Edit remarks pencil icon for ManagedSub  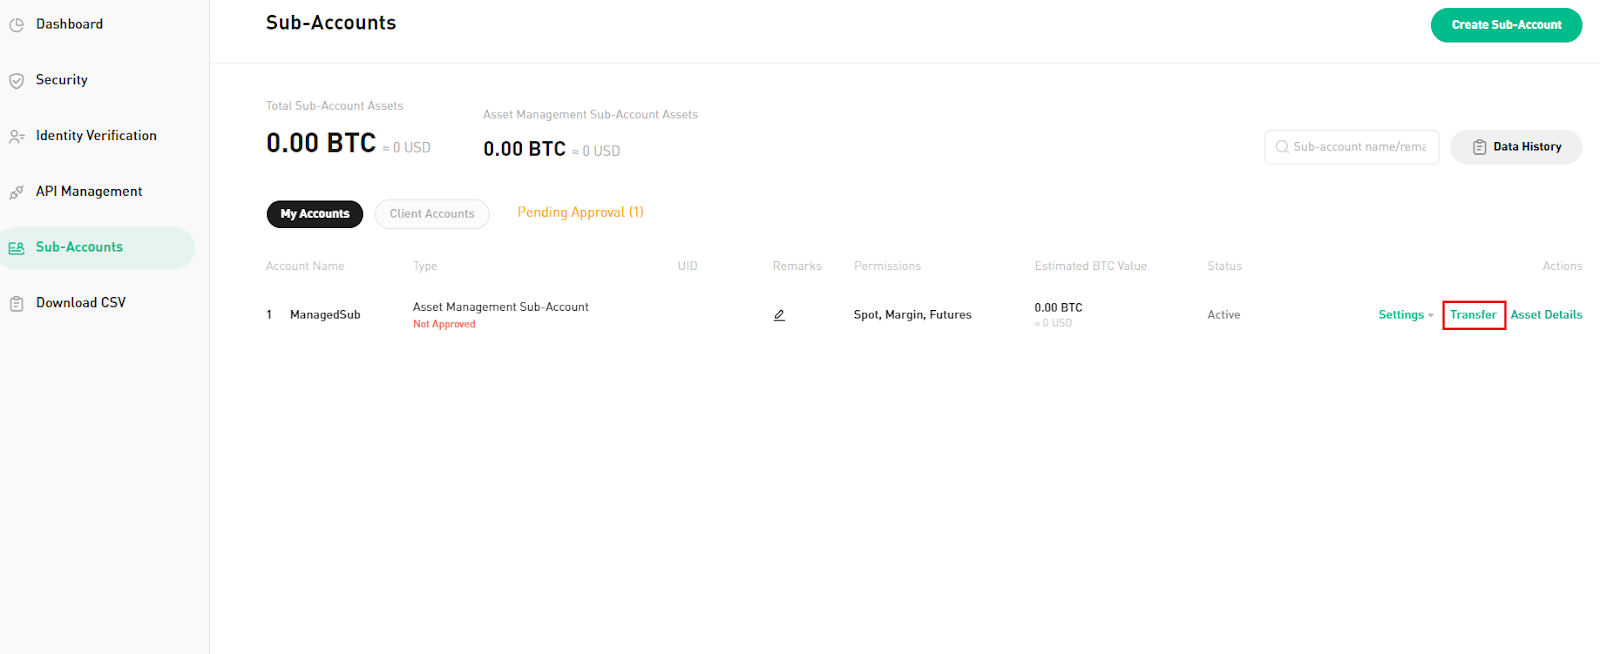[x=779, y=315]
